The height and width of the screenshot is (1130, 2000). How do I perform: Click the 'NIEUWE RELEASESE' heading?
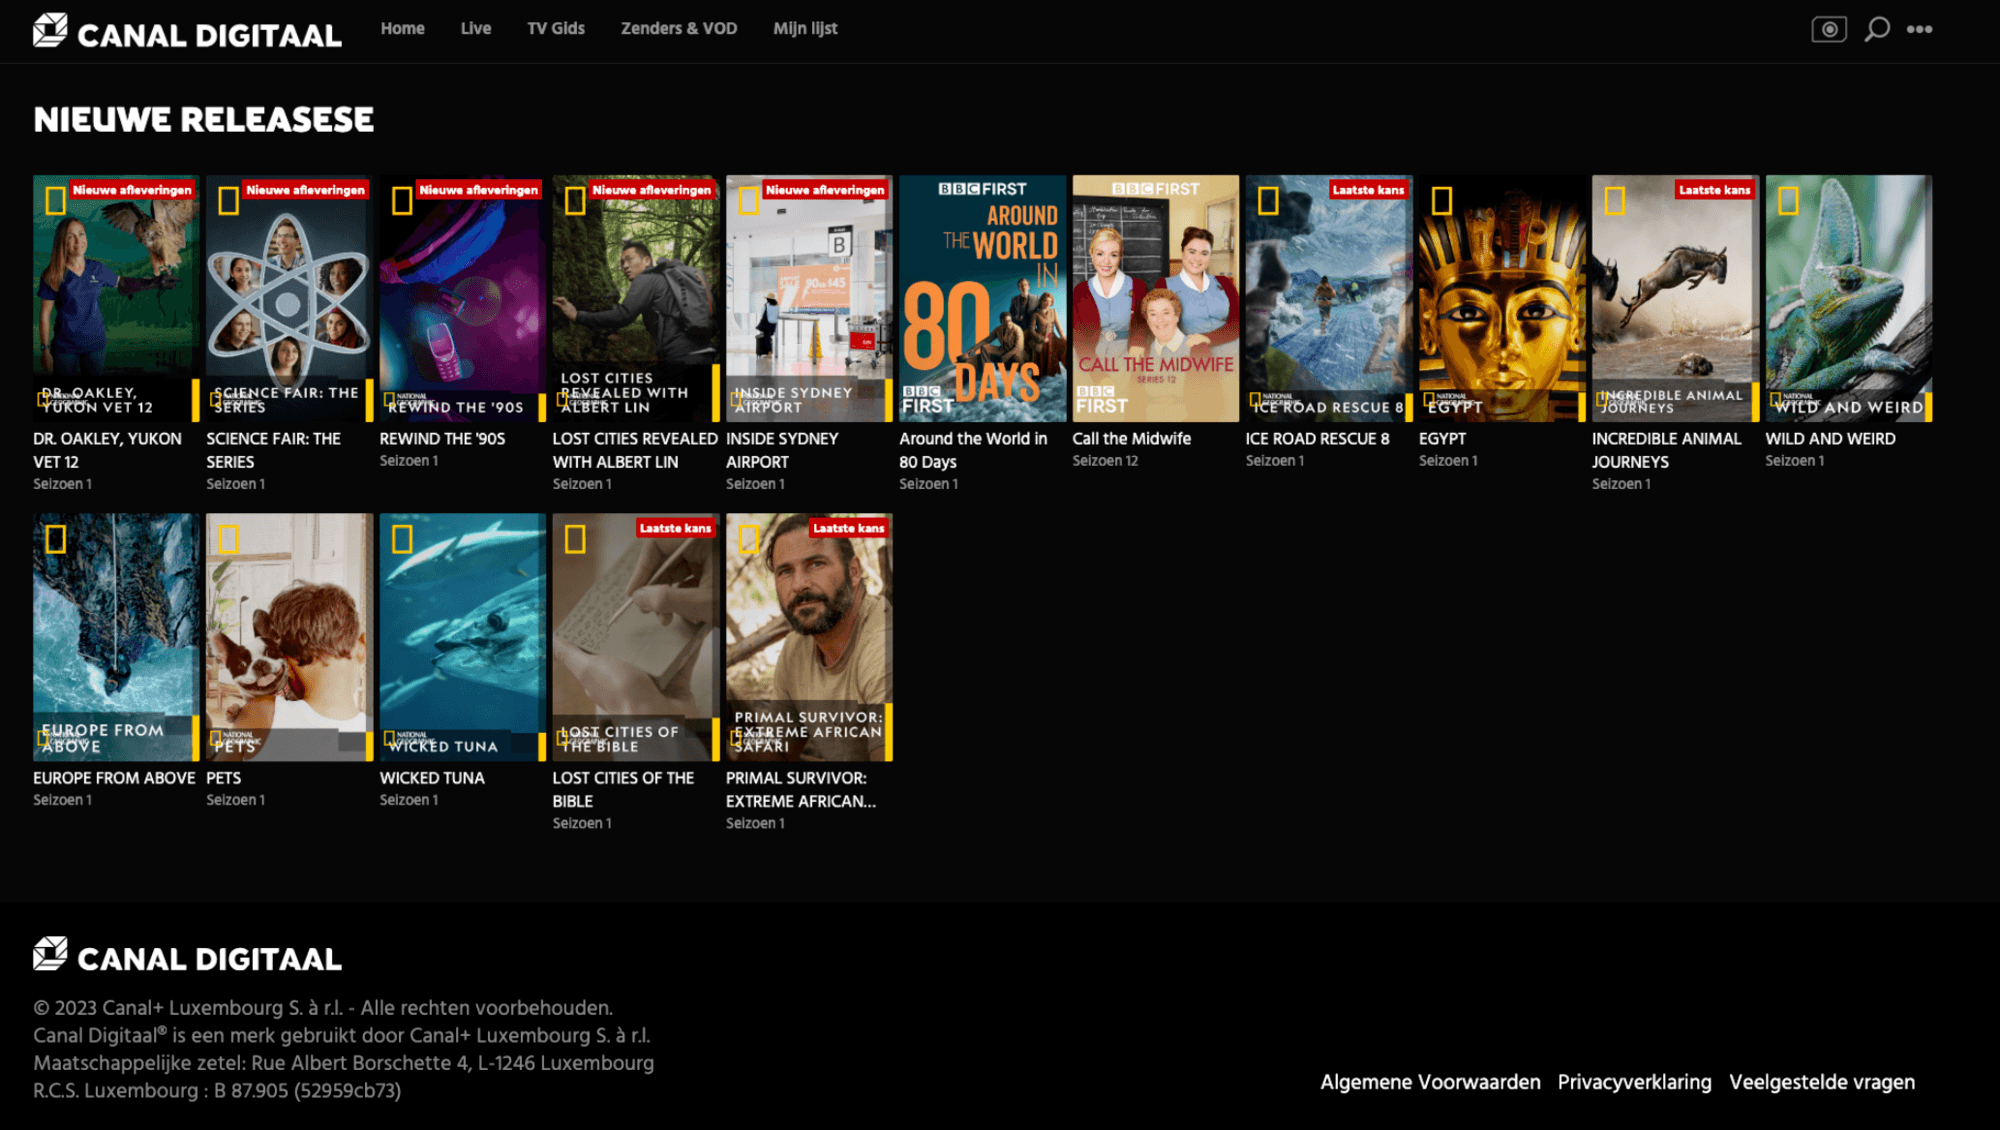click(x=203, y=119)
